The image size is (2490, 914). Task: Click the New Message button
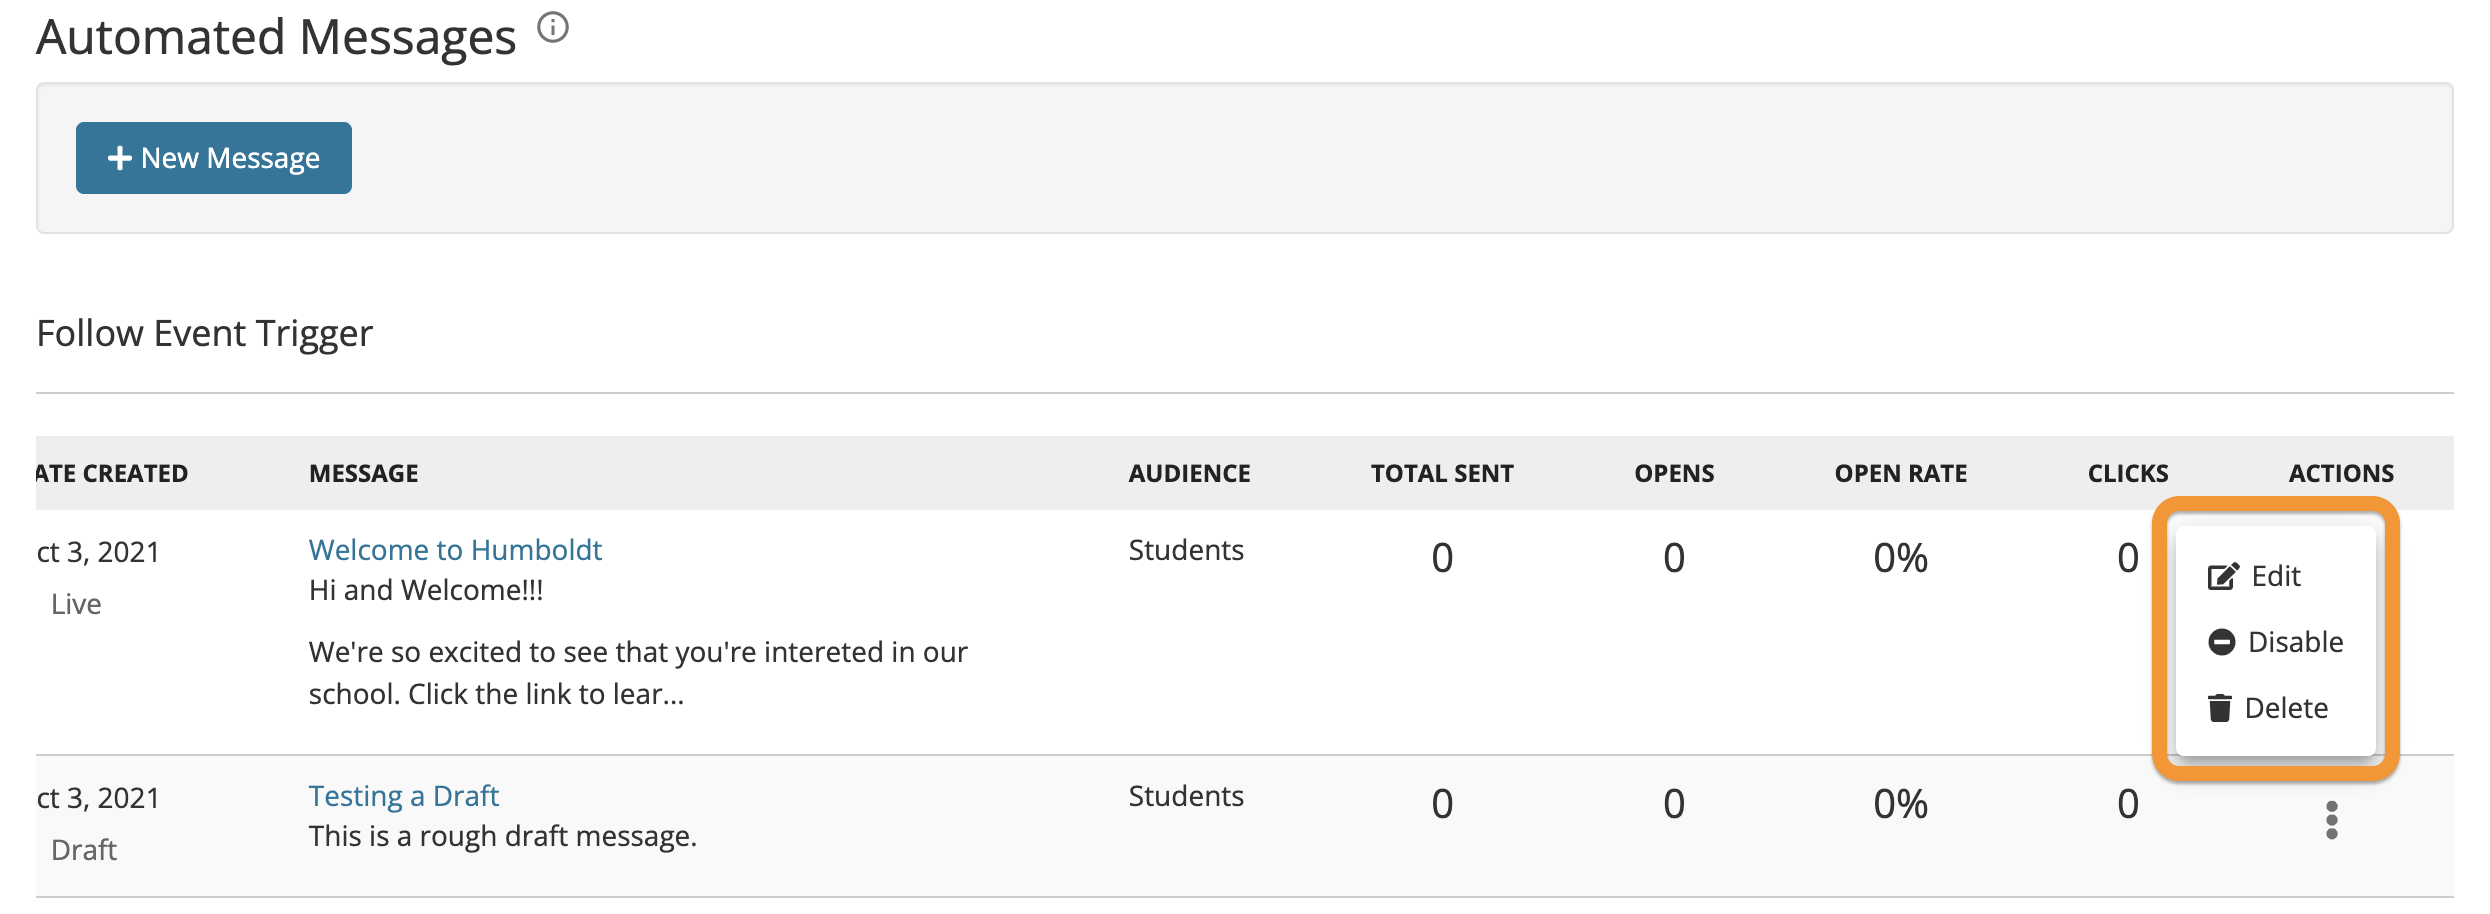214,158
